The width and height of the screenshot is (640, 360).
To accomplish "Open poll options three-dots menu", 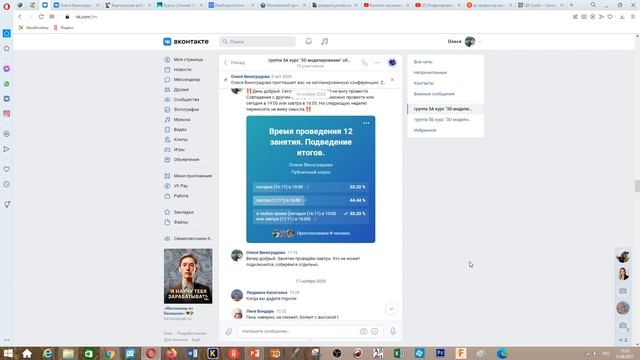I will click(366, 123).
